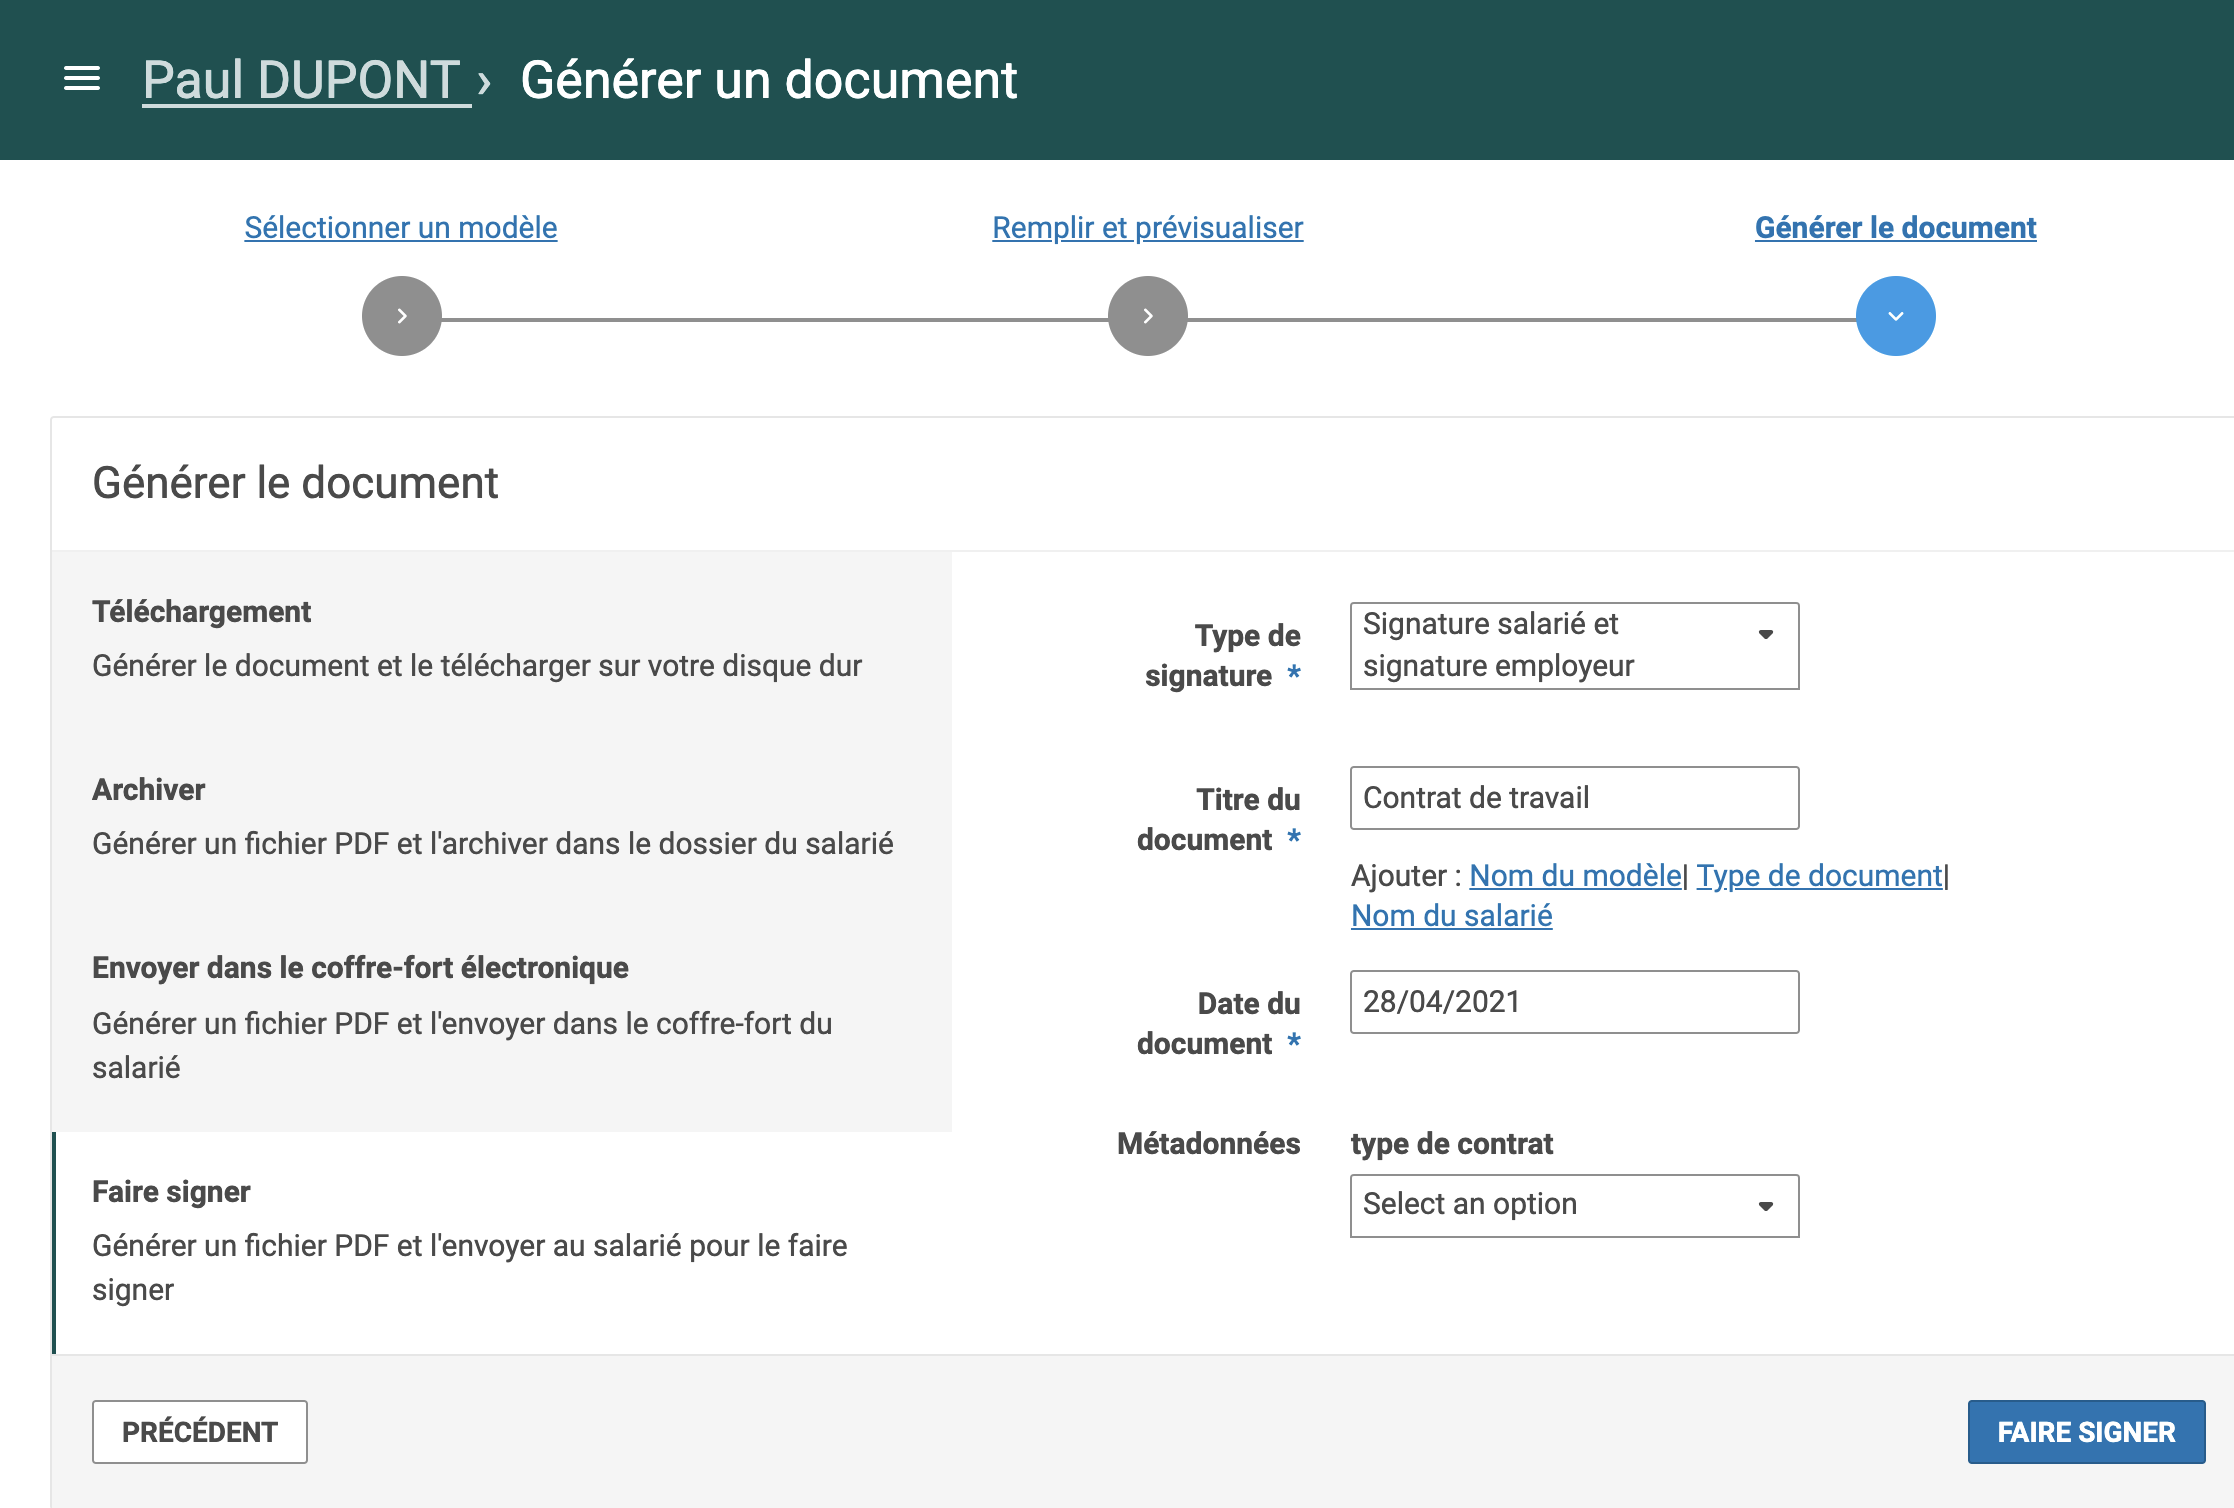Click the blue checkmark step circle
The width and height of the screenshot is (2234, 1508).
(x=1893, y=315)
